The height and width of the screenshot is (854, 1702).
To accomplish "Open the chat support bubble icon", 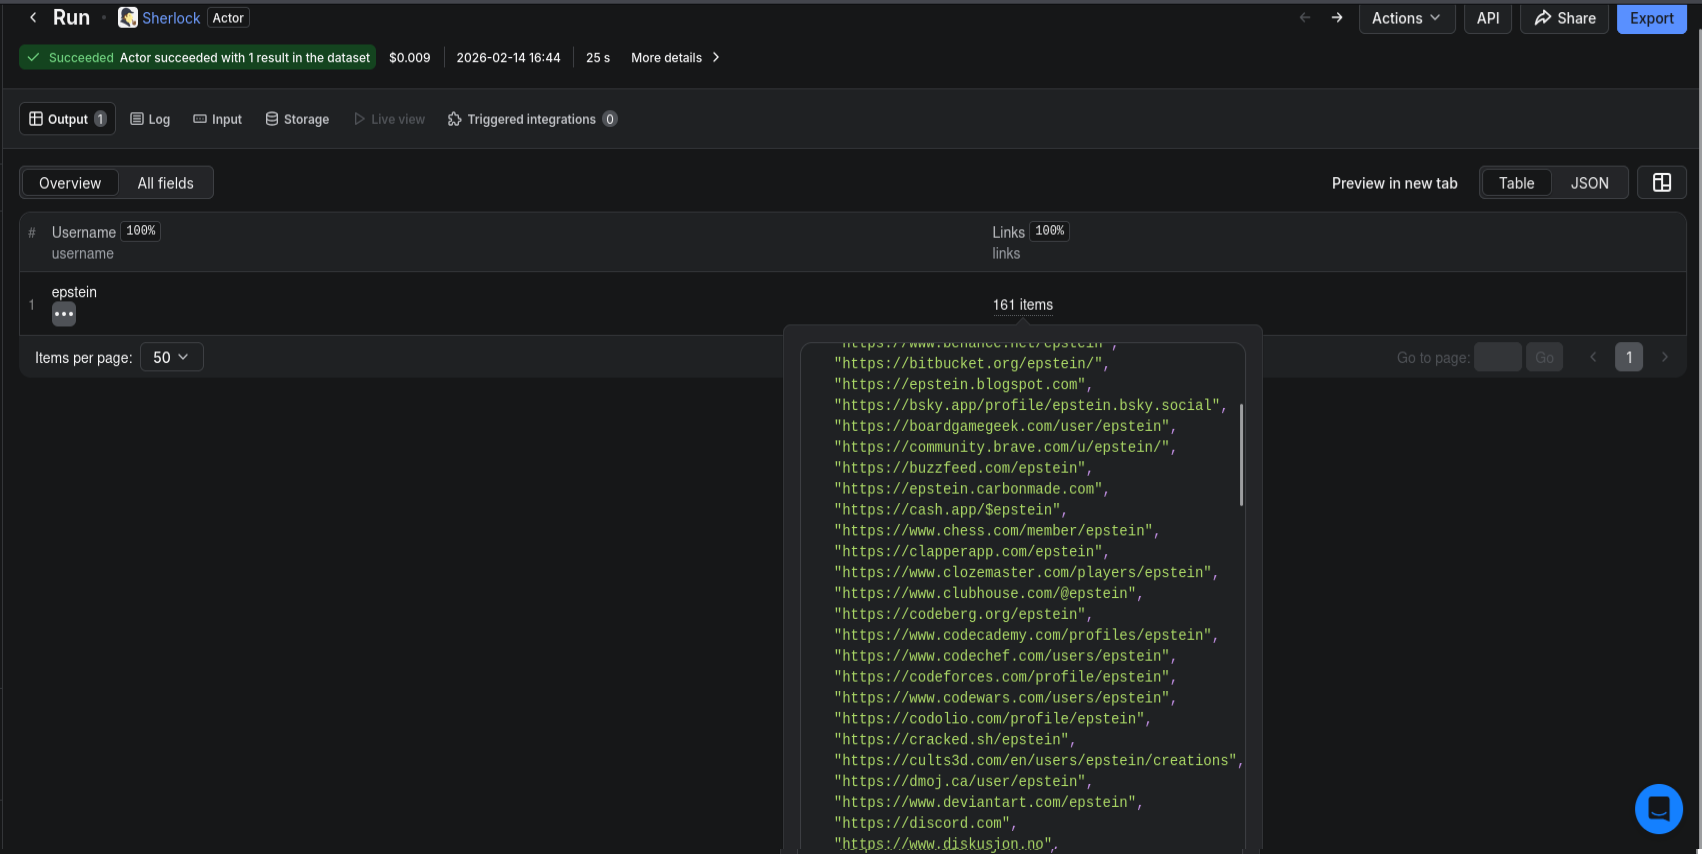I will 1659,809.
